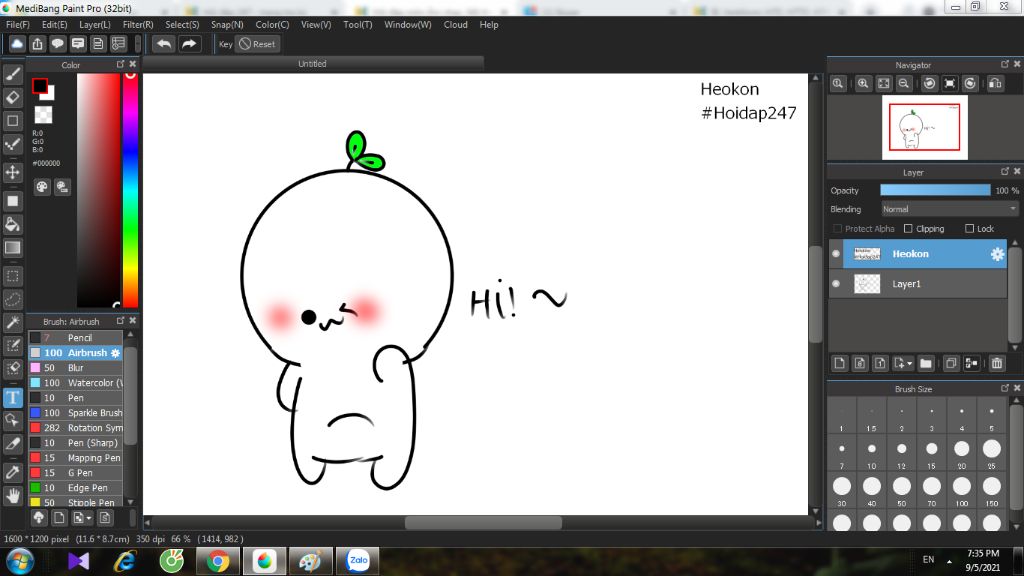1024x576 pixels.
Task: Click the rainbow hue bar
Action: (131, 189)
